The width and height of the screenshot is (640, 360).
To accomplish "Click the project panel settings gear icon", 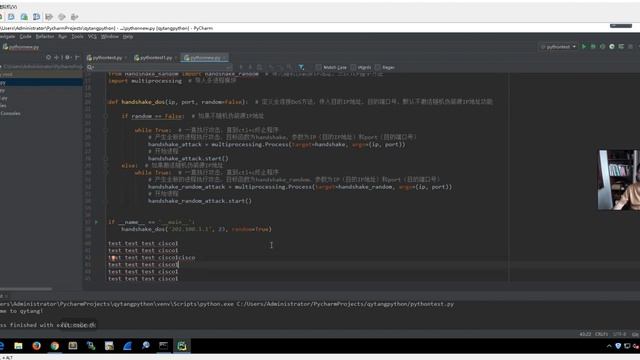I will 67,58.
